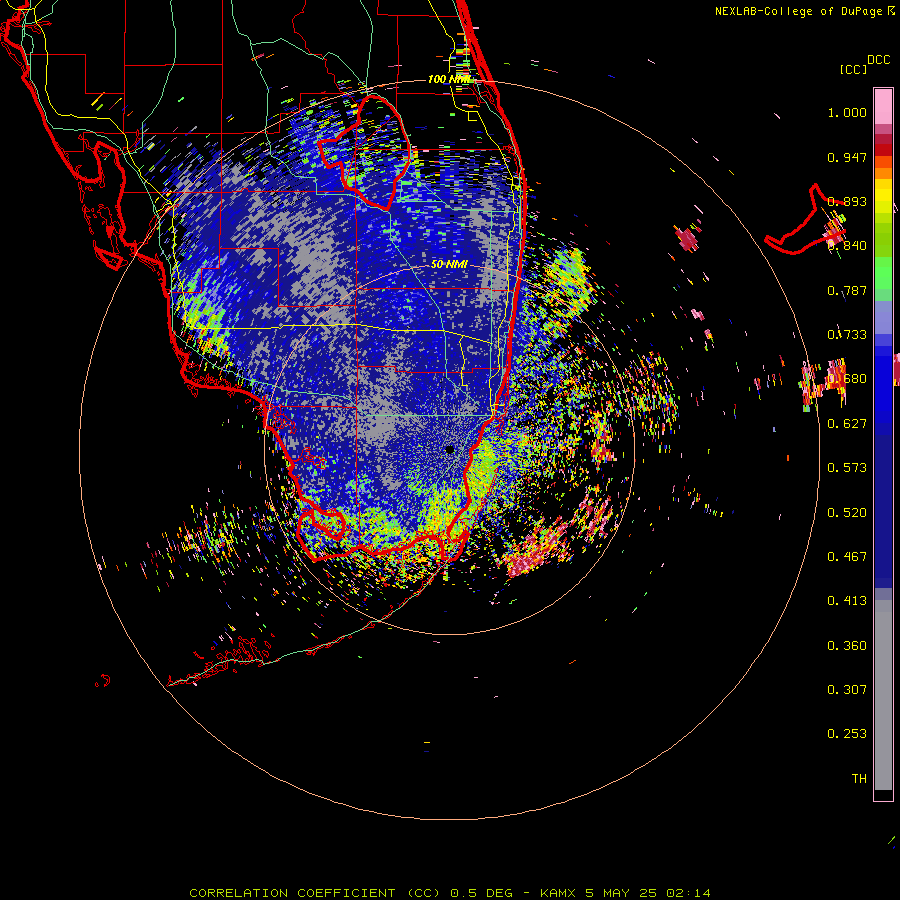Select the 0.893 color scale value
900x900 pixels.
click(x=847, y=201)
